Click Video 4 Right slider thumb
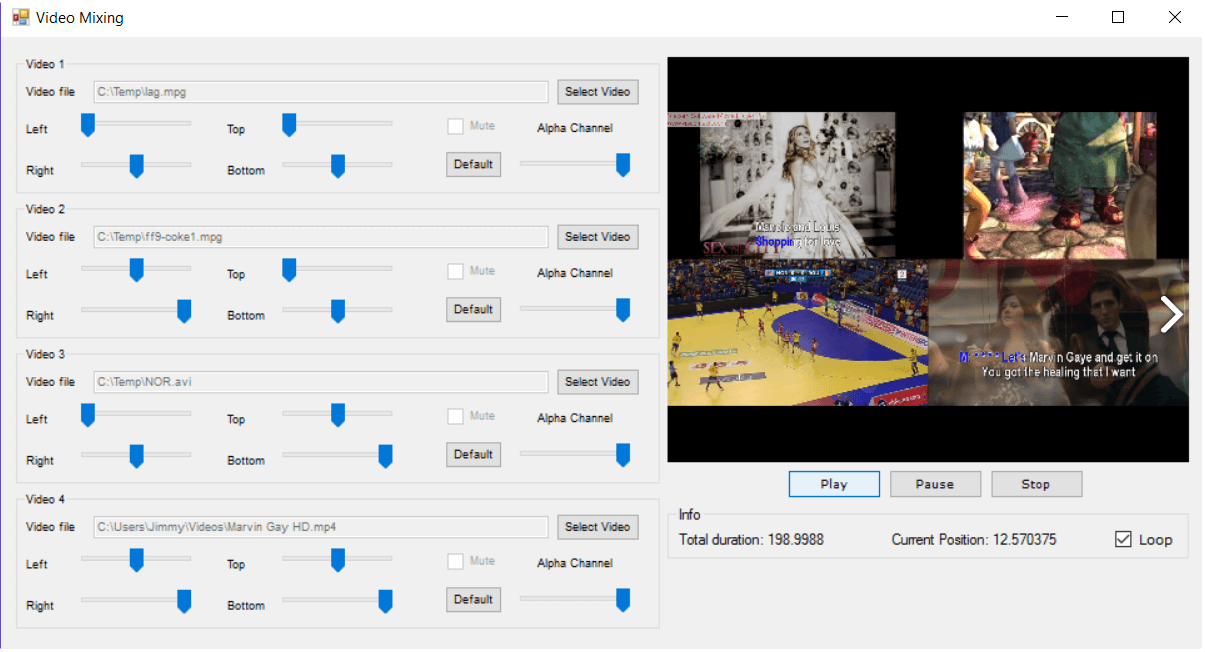The width and height of the screenshot is (1205, 652). coord(184,601)
